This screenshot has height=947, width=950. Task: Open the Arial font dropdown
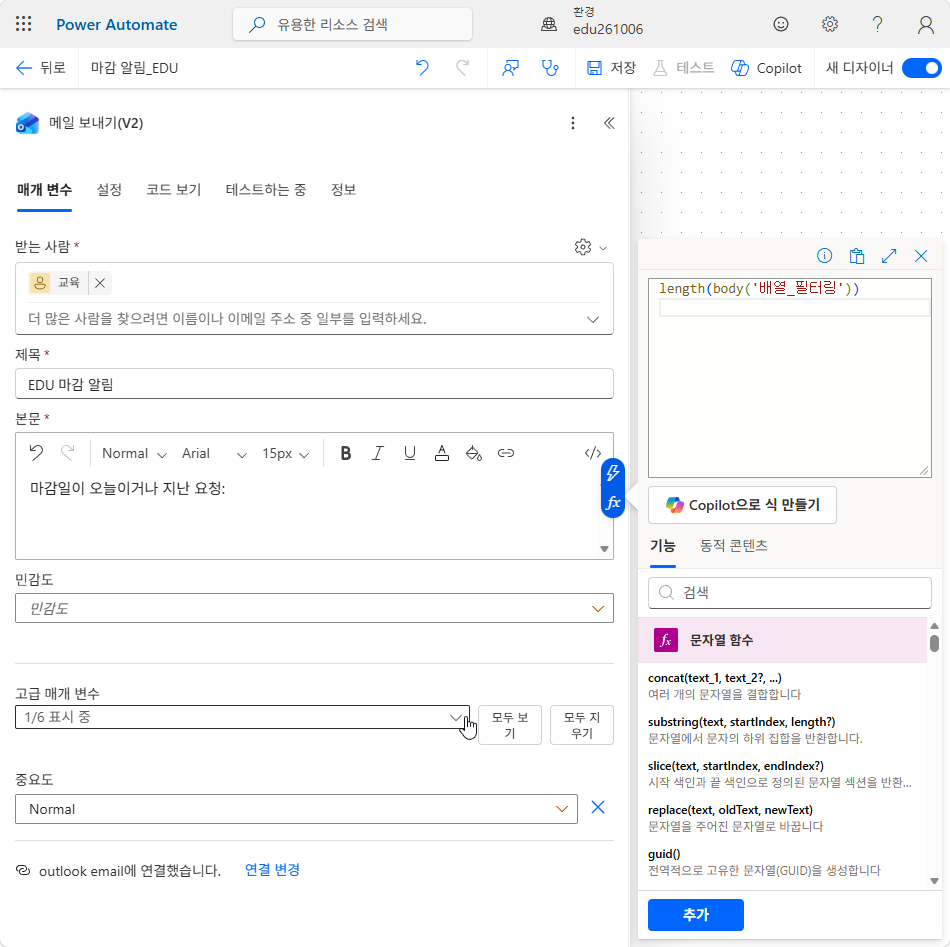click(214, 454)
